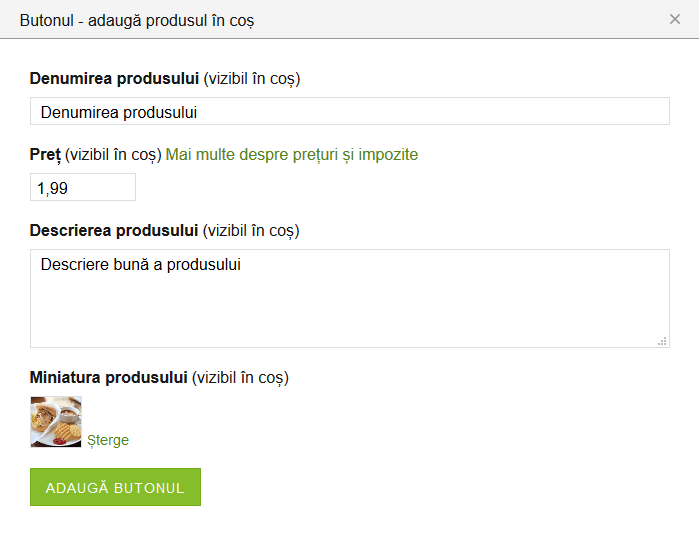The height and width of the screenshot is (535, 699).
Task: Click '(vizibil în coș)' beside Descrierea produsului
Action: (251, 230)
